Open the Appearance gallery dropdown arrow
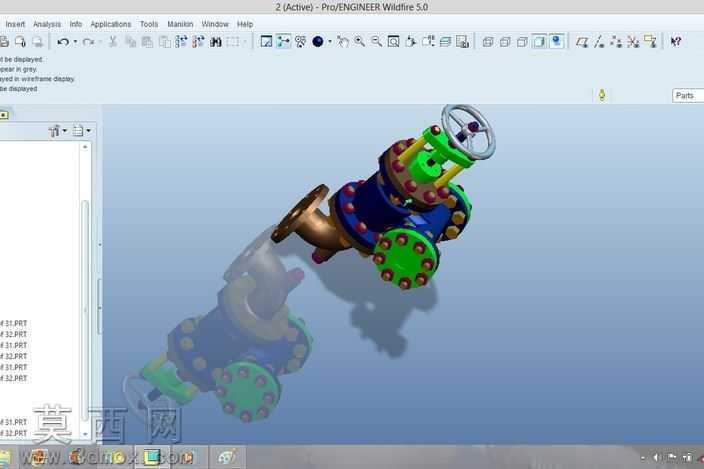This screenshot has width=704, height=469. coord(330,42)
